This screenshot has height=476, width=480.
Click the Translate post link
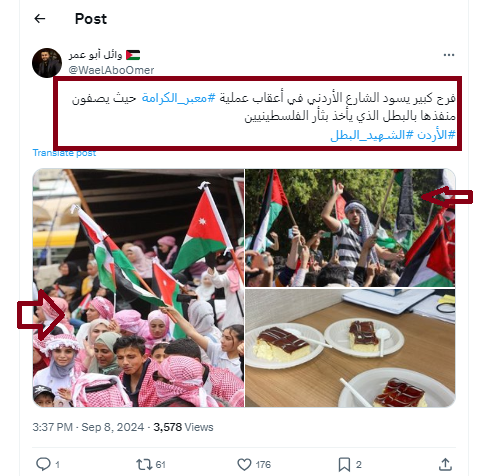pos(64,153)
